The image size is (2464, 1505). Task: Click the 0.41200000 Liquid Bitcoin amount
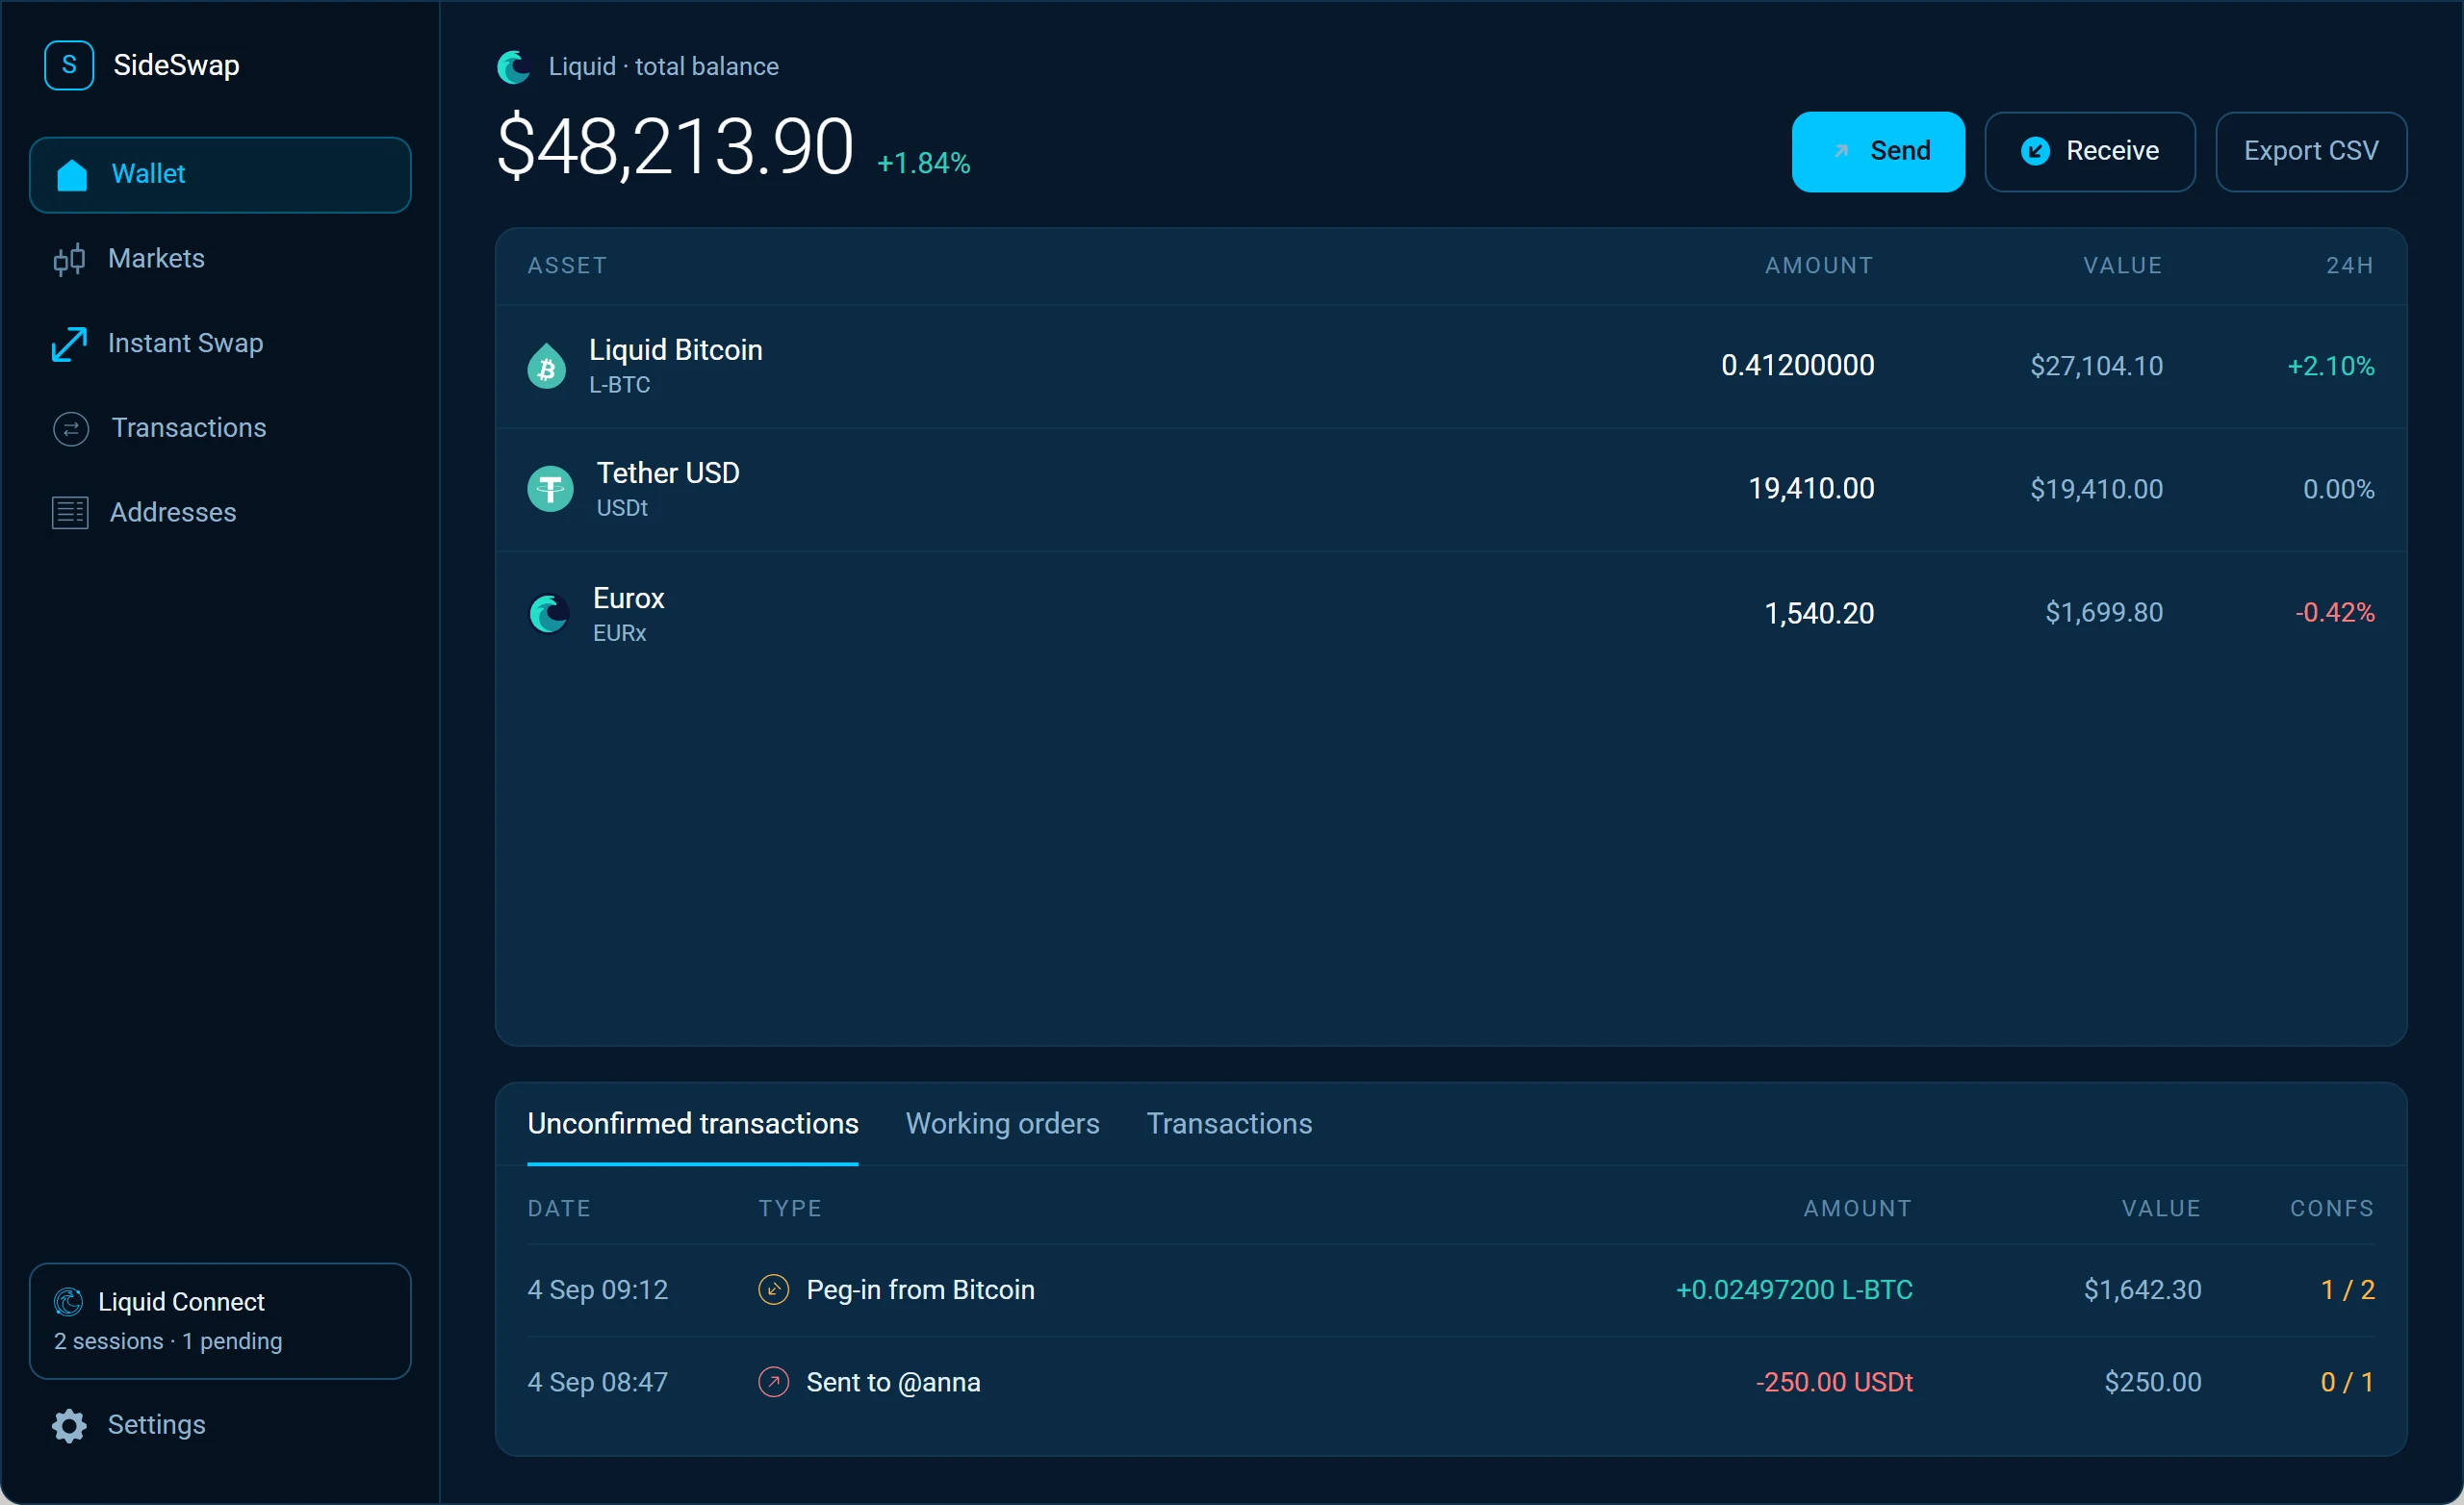coord(1797,366)
